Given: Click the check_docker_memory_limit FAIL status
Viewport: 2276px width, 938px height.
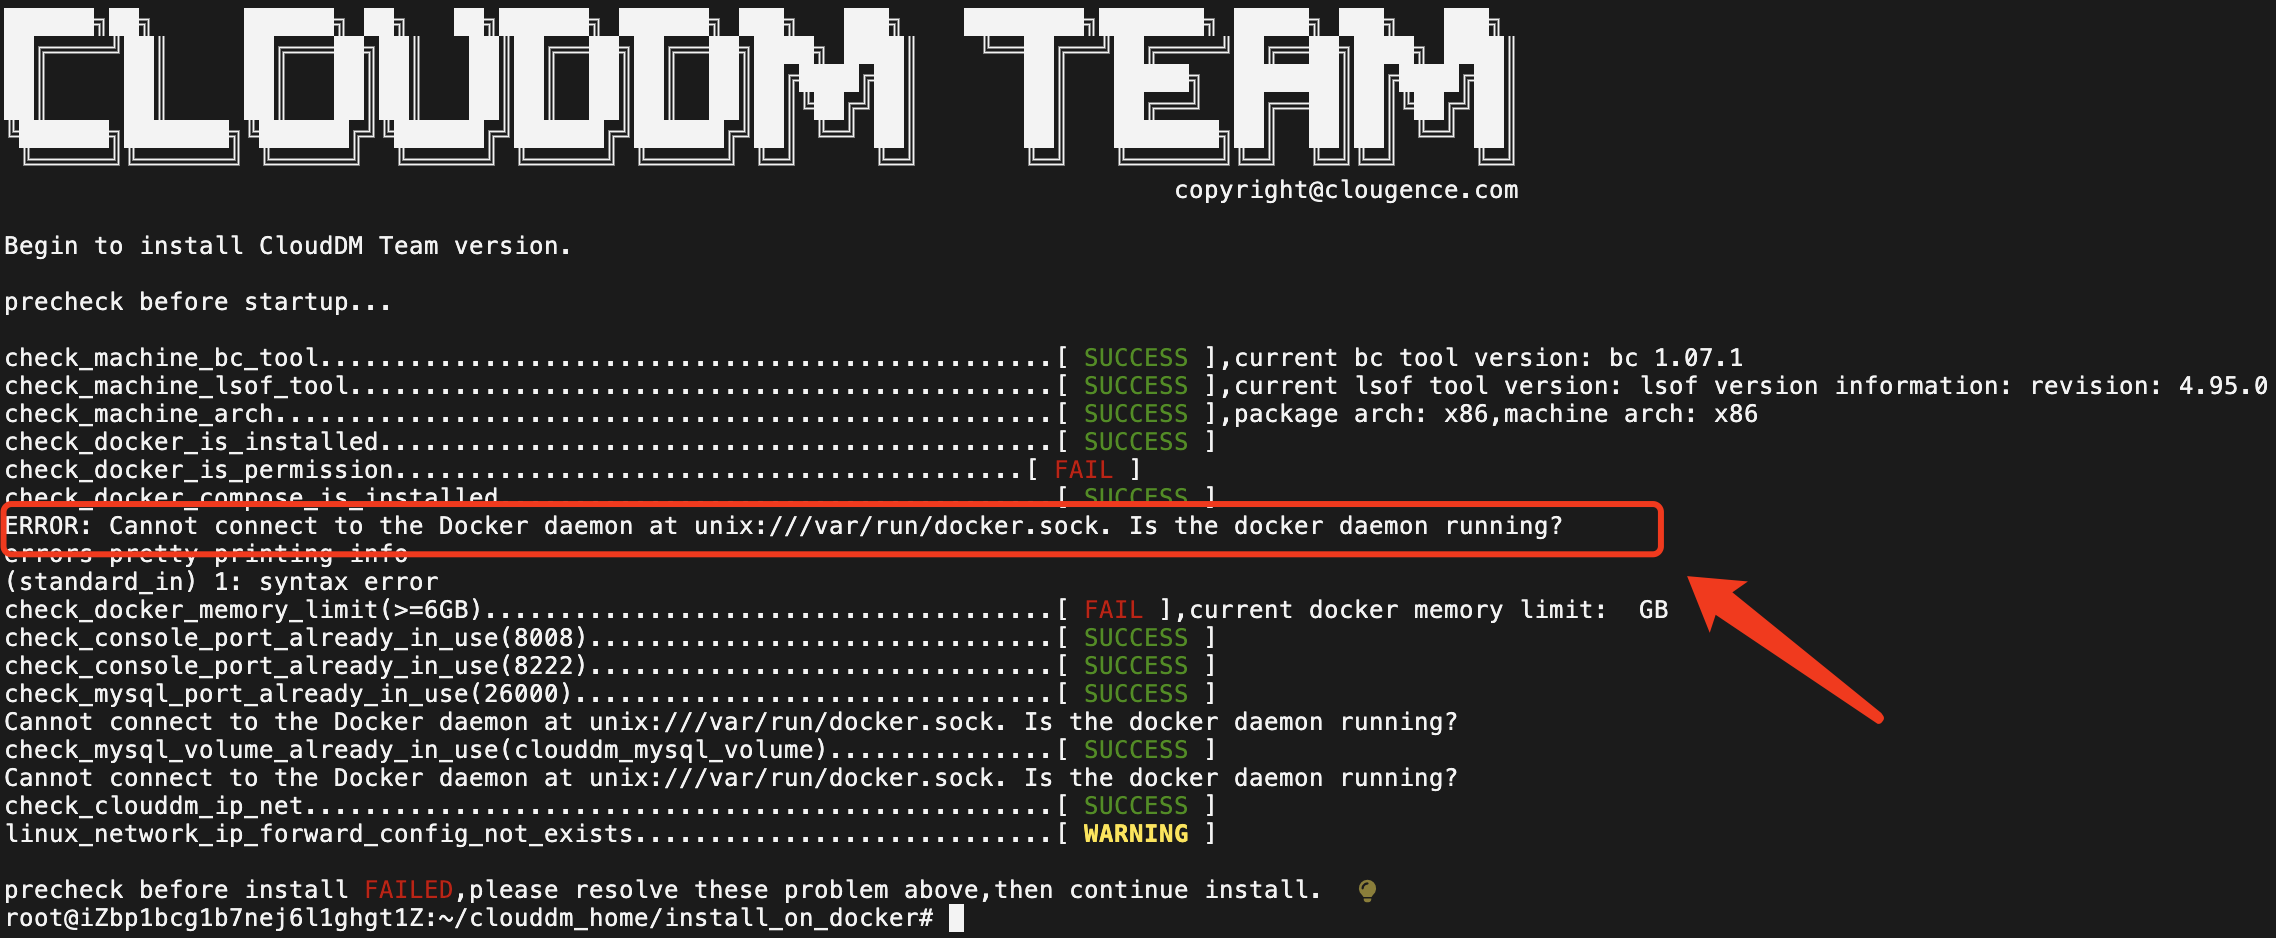Looking at the screenshot, I should (x=1113, y=609).
